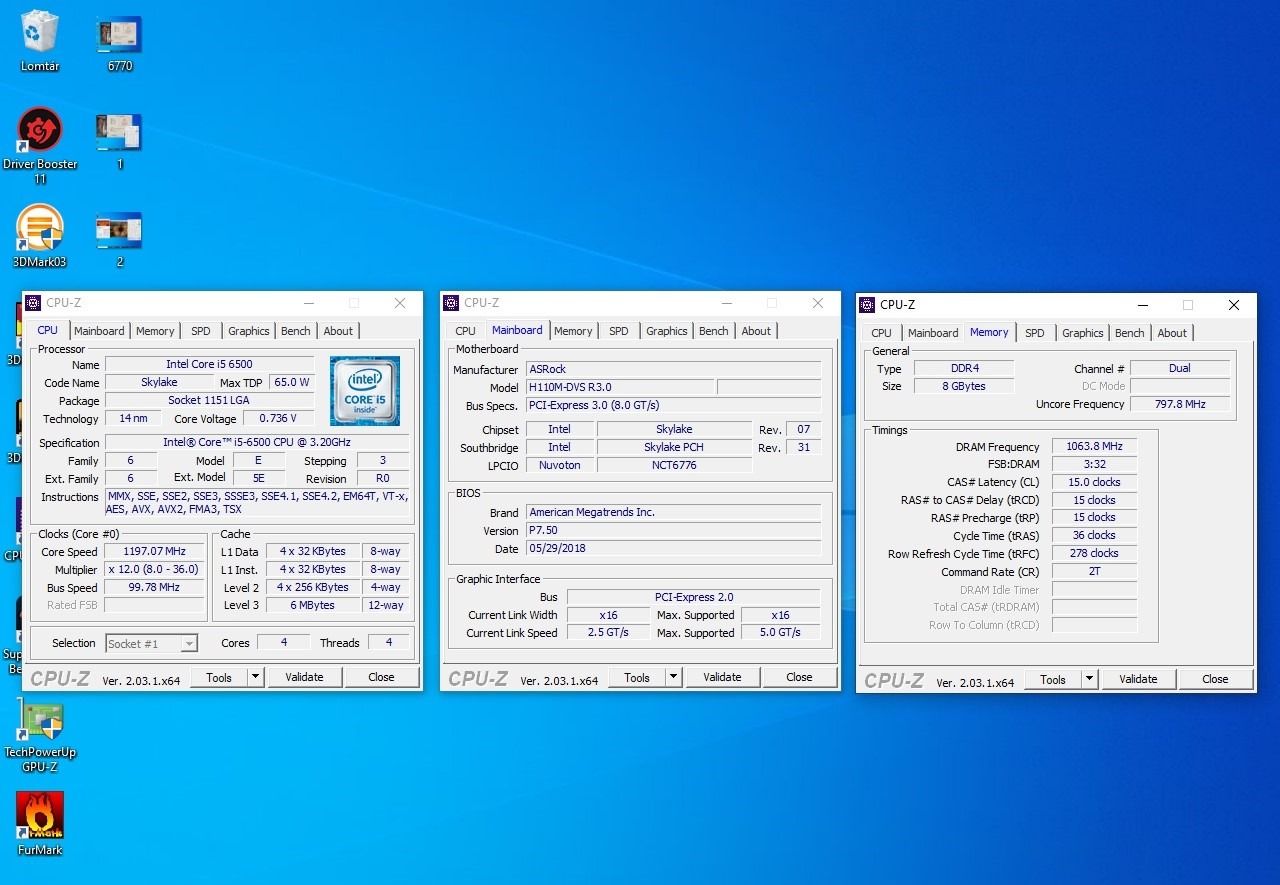This screenshot has width=1280, height=885.
Task: Click Validate in the Memory window
Action: pos(1139,679)
